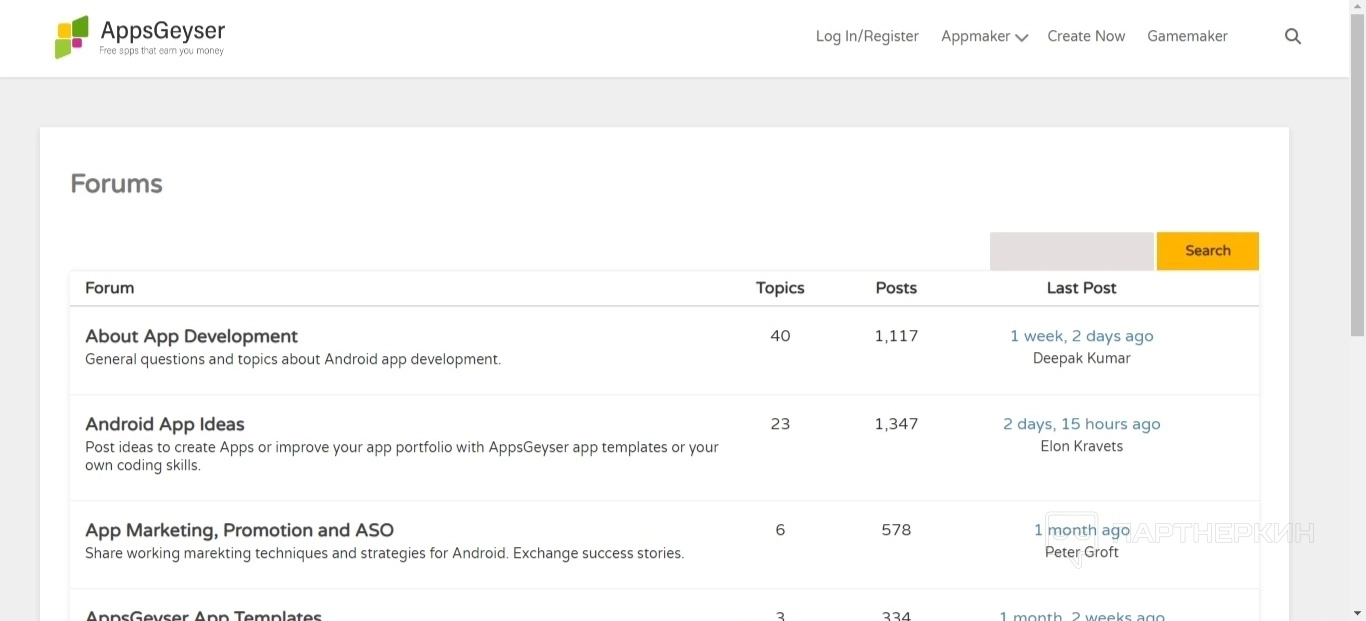Screen dimensions: 1366x621
Task: View the 1 month ago last post
Action: click(x=1081, y=530)
